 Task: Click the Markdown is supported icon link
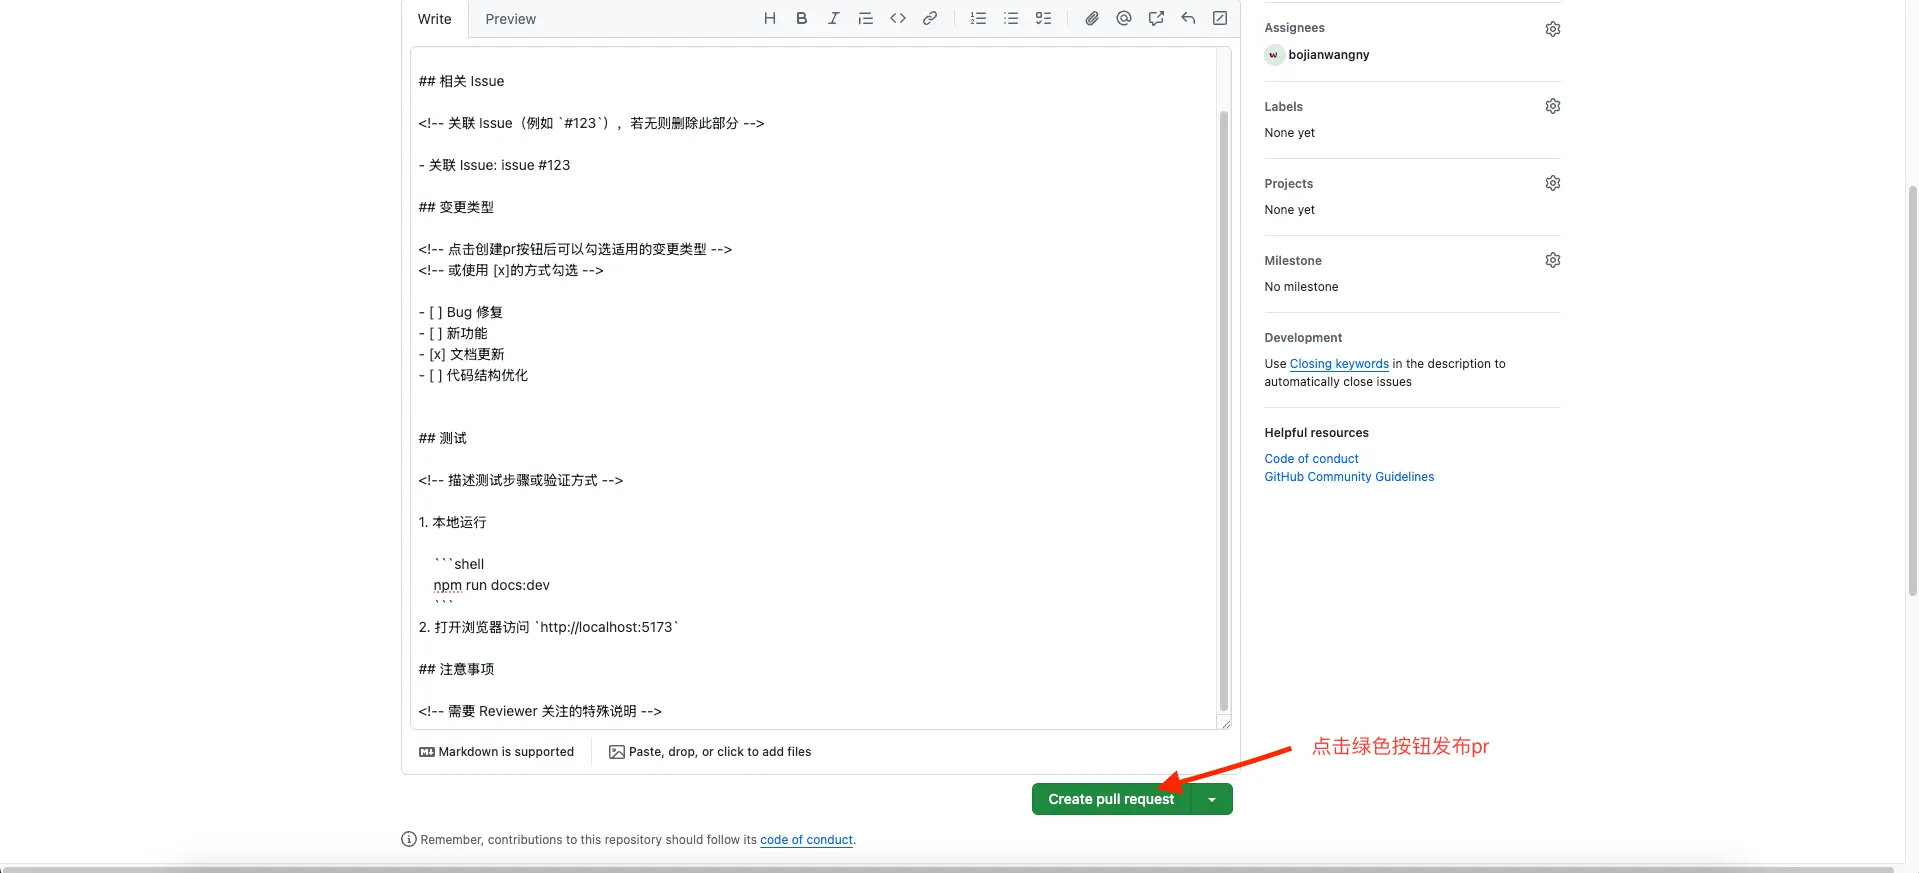click(496, 752)
